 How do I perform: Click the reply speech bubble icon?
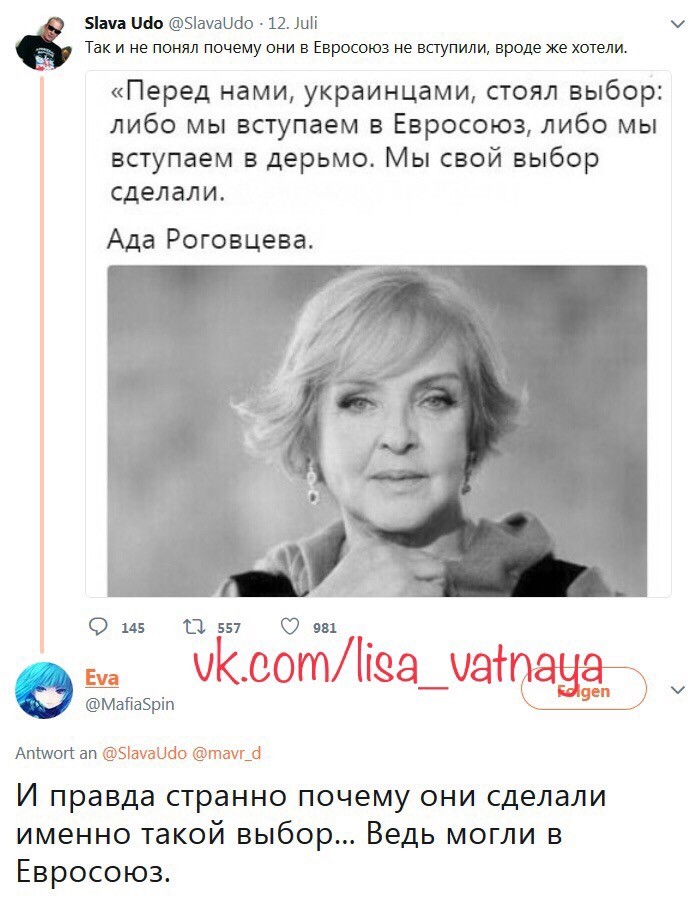pos(98,626)
